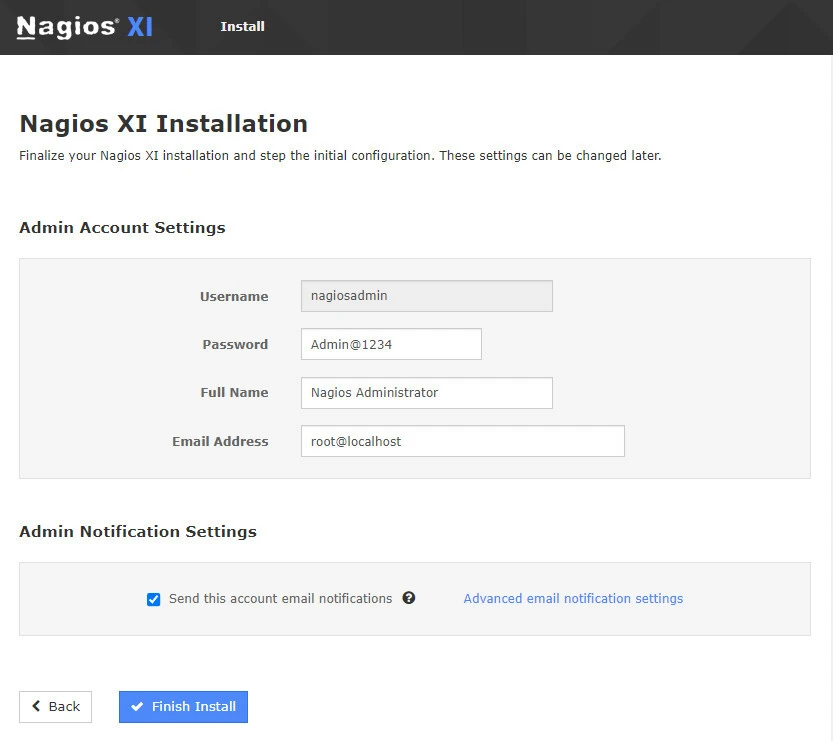Go back using the Back button
Screen dimensions: 833x741
pos(55,706)
